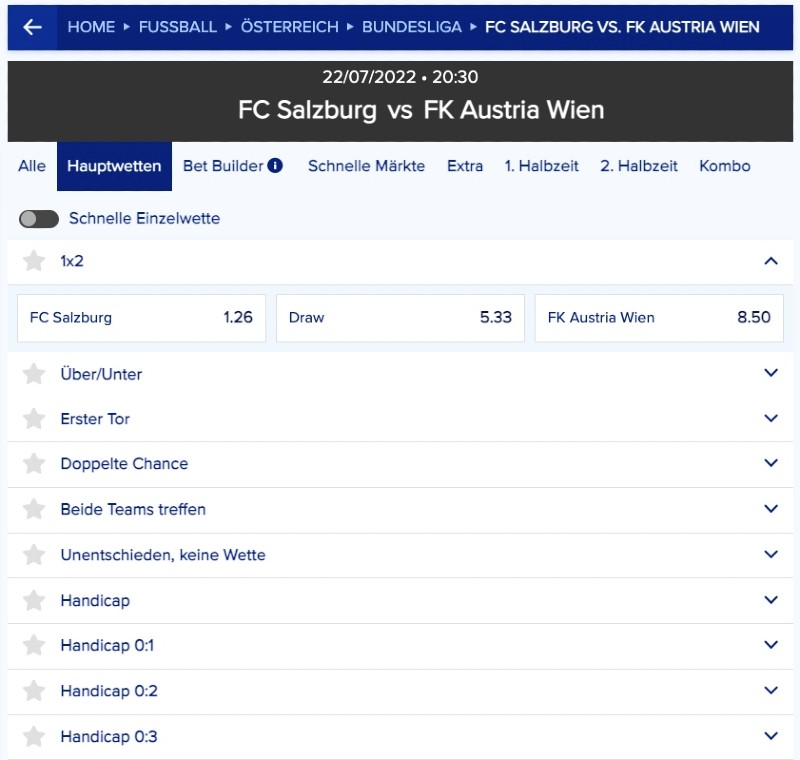
Task: Star the Unentschieden, keine Wette market
Action: point(34,554)
